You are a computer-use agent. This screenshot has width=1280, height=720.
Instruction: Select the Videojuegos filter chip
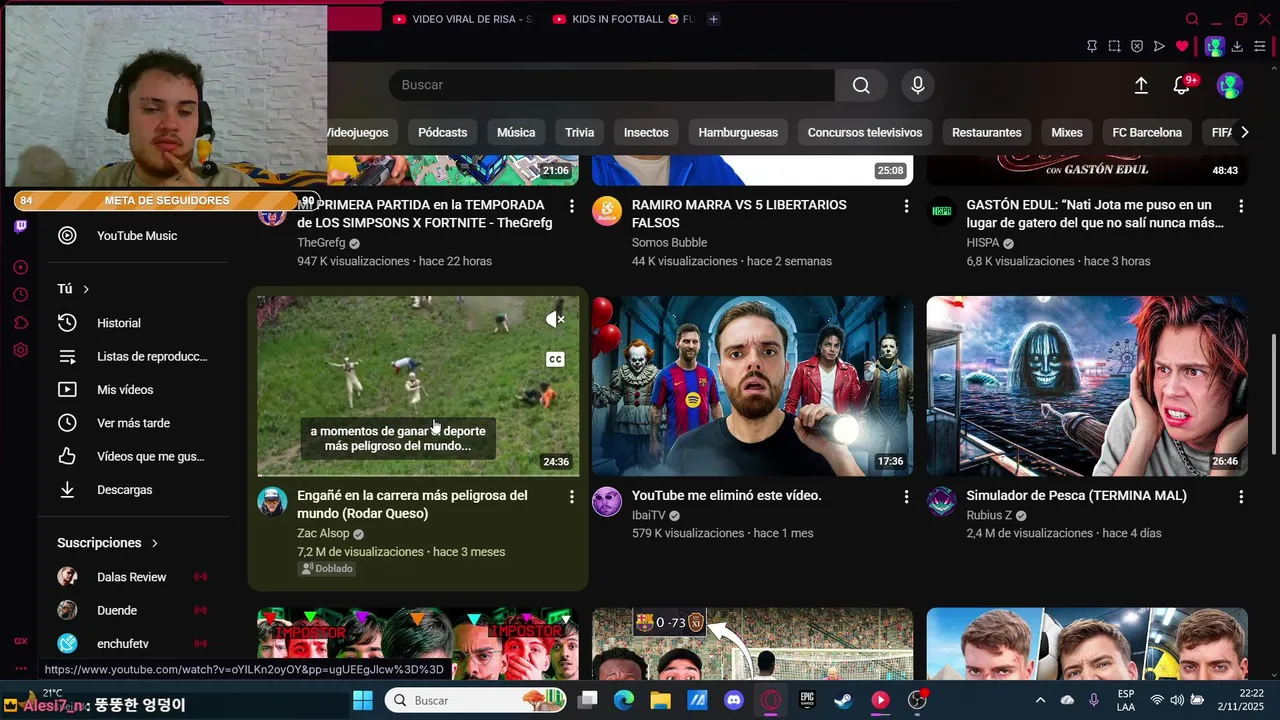(358, 132)
